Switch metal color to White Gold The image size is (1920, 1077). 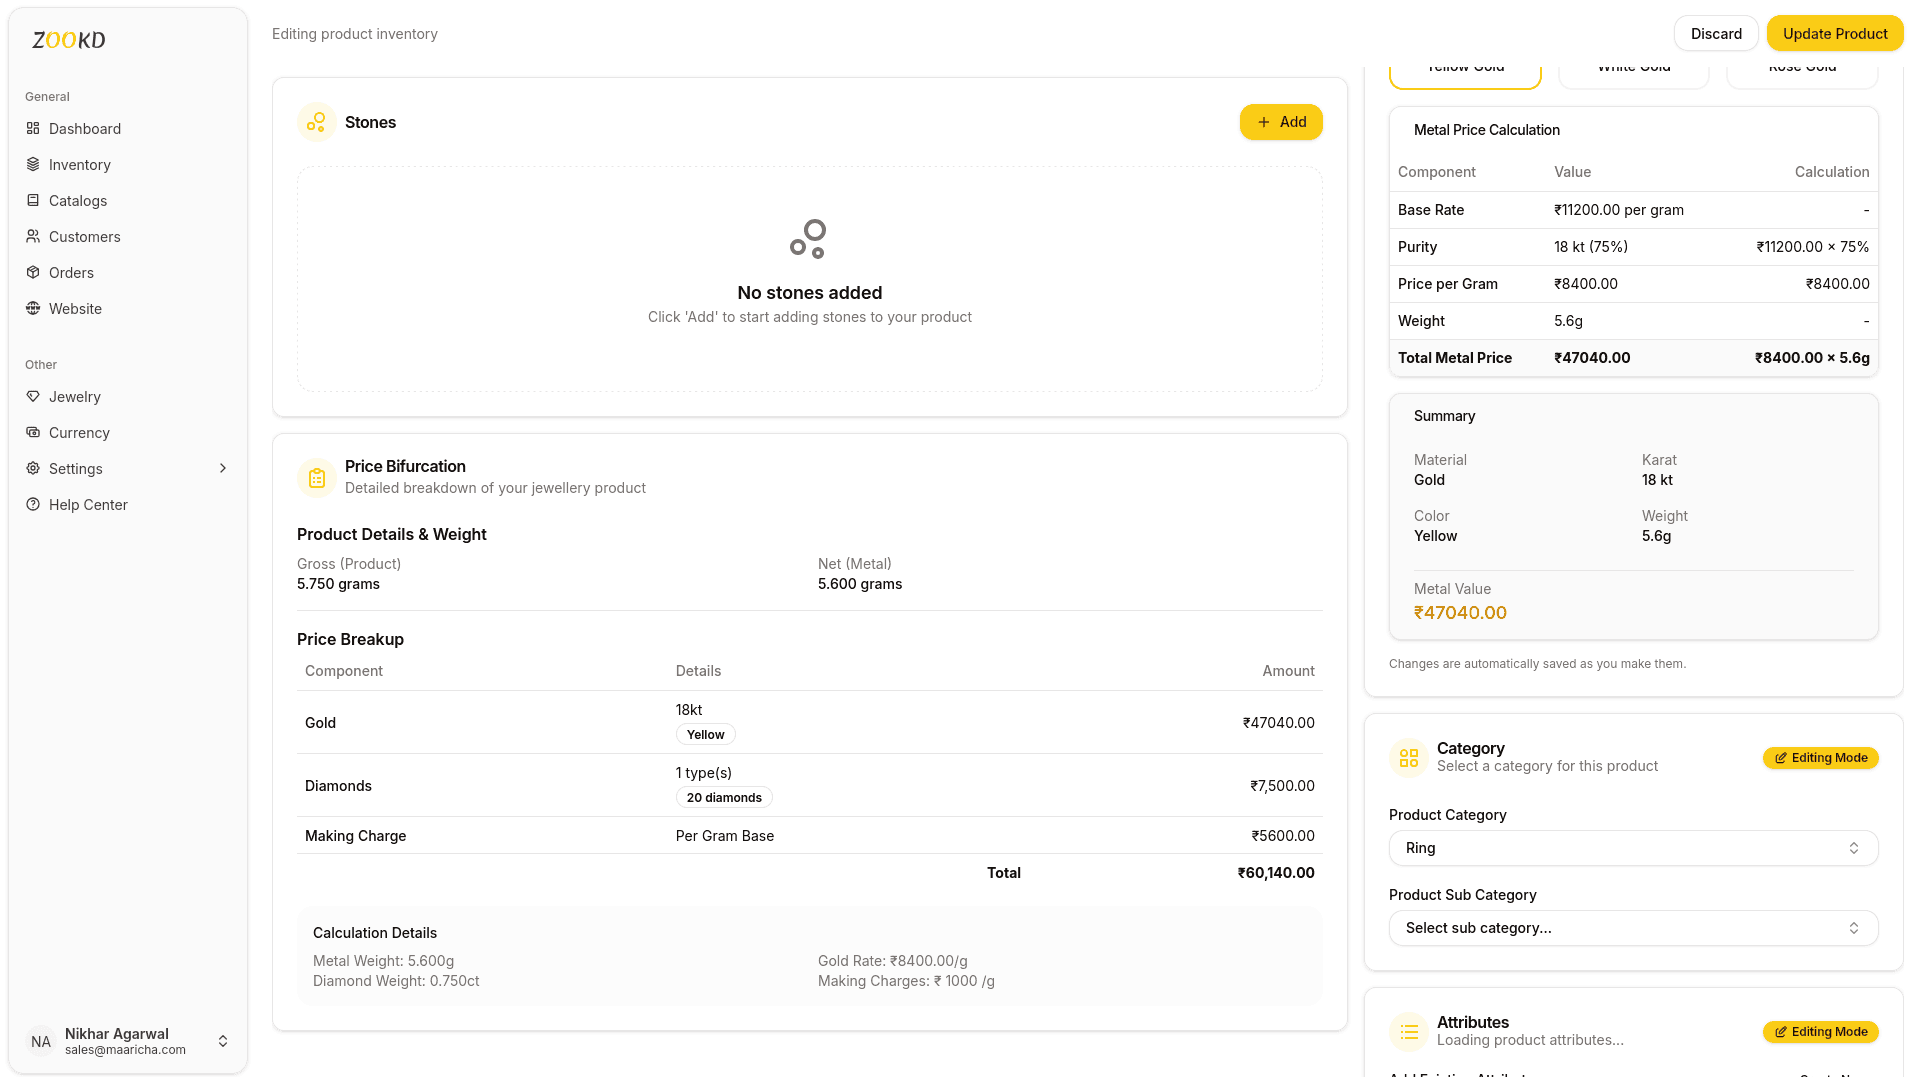(x=1633, y=67)
